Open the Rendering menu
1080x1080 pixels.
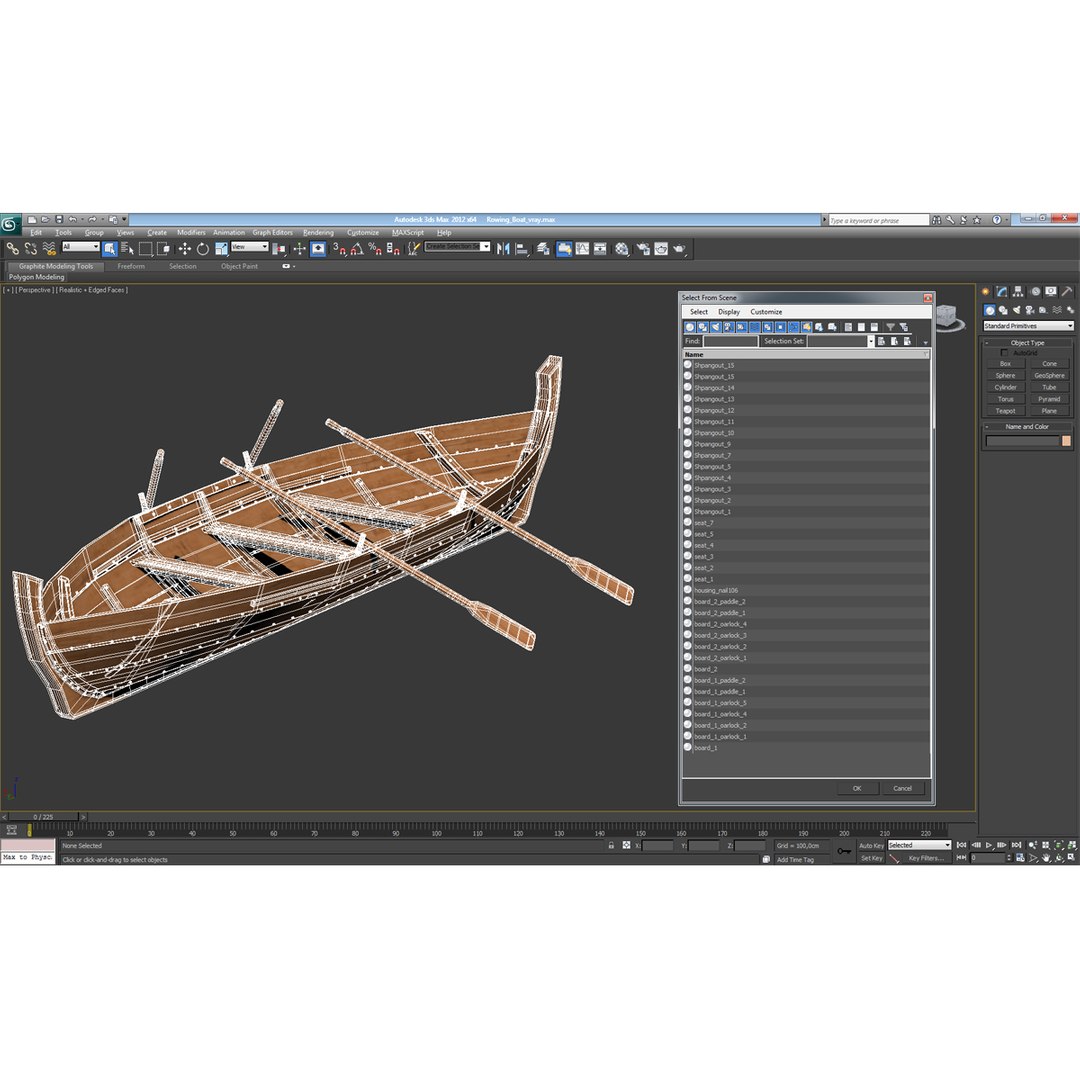318,233
